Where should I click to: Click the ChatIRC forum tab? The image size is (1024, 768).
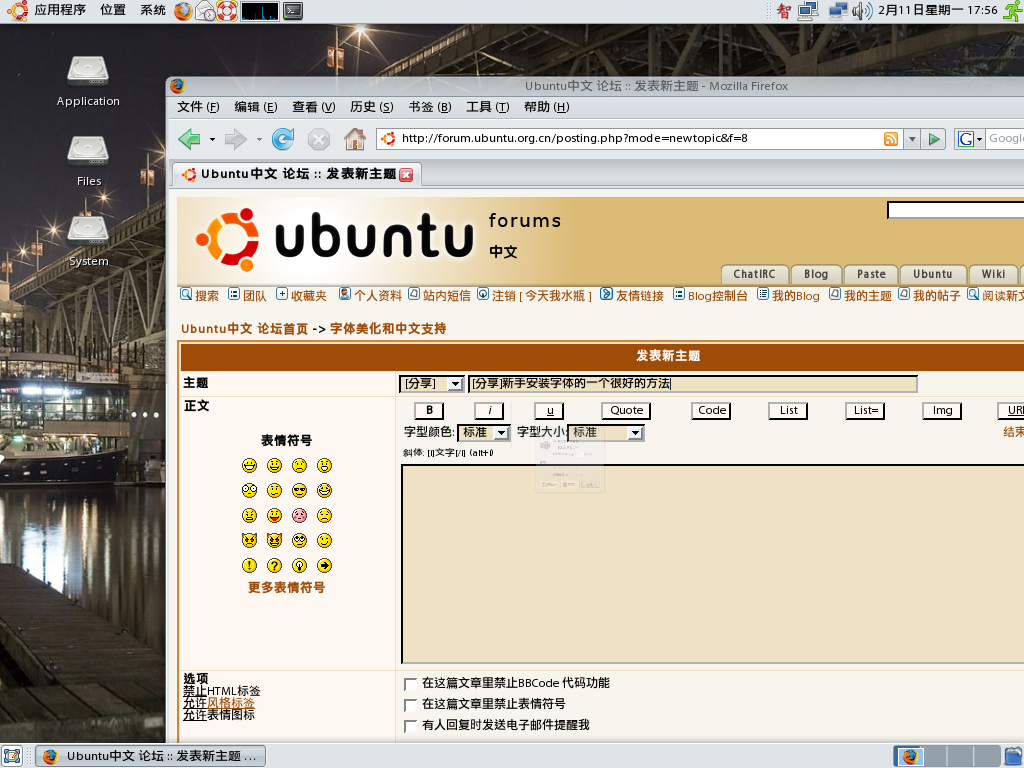tap(754, 274)
